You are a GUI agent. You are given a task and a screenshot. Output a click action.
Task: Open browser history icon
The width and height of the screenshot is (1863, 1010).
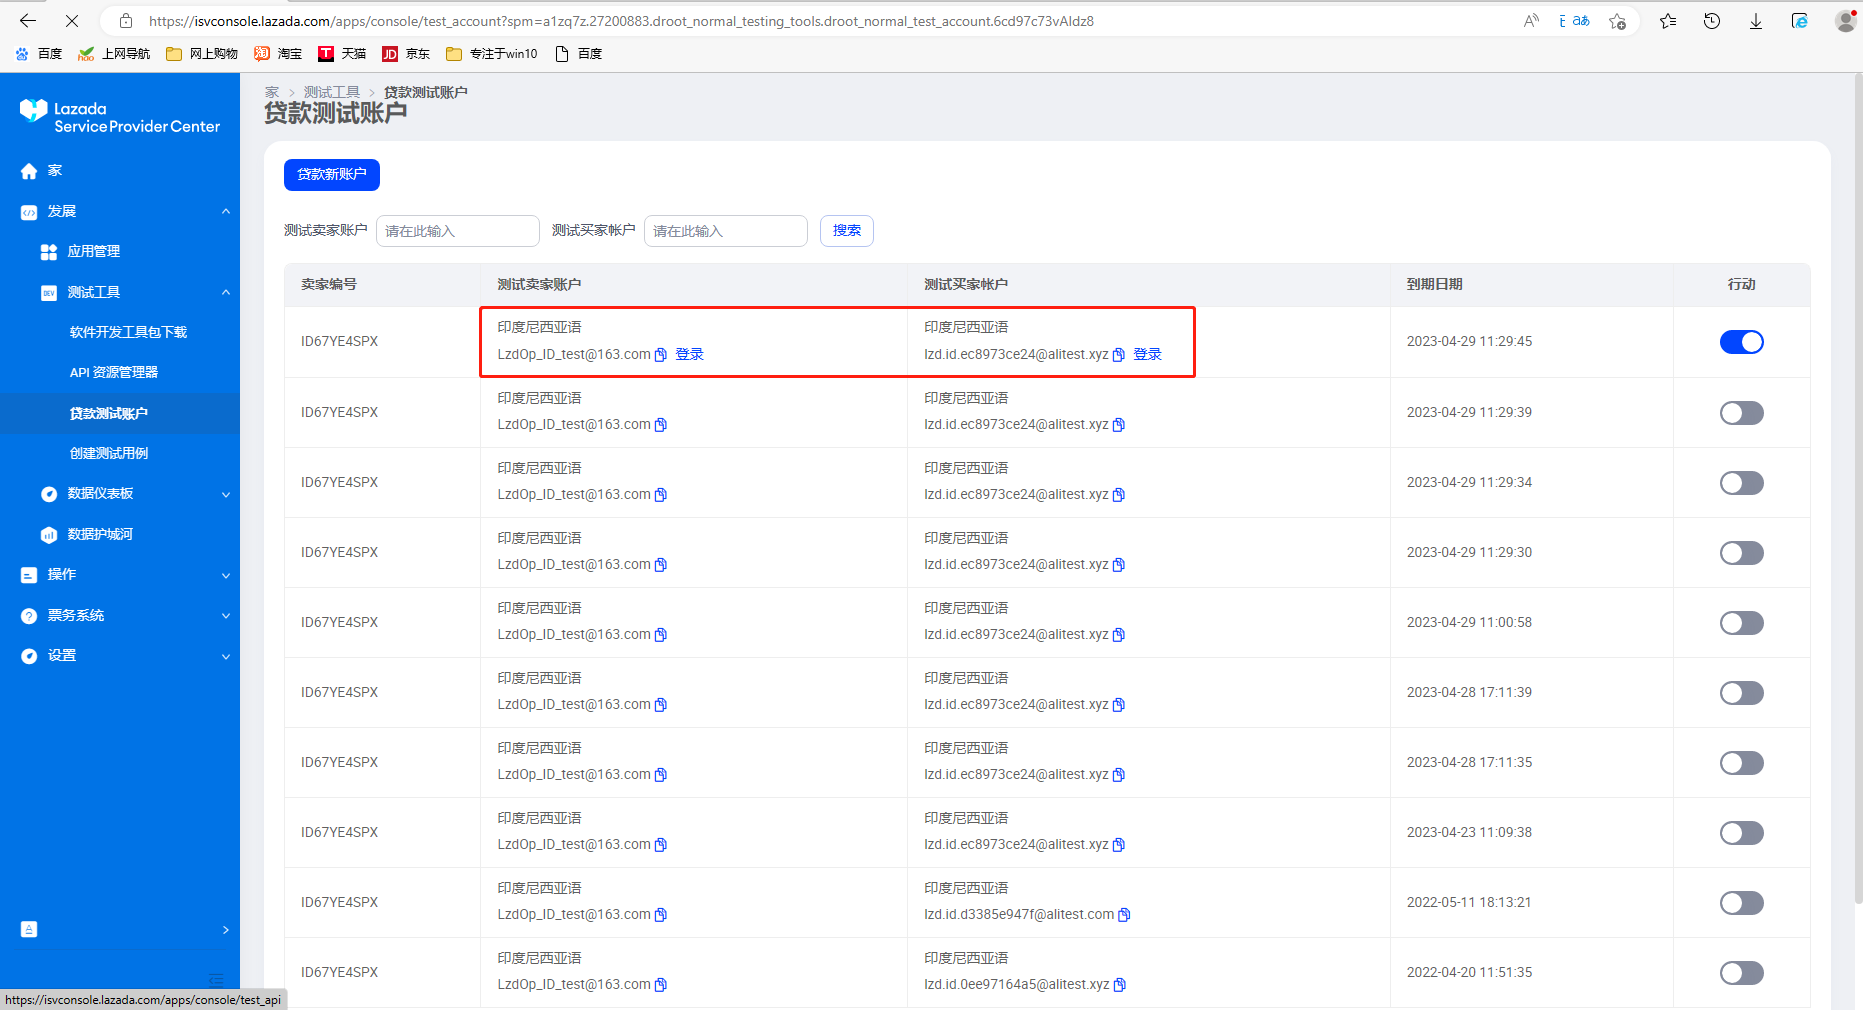tap(1711, 21)
